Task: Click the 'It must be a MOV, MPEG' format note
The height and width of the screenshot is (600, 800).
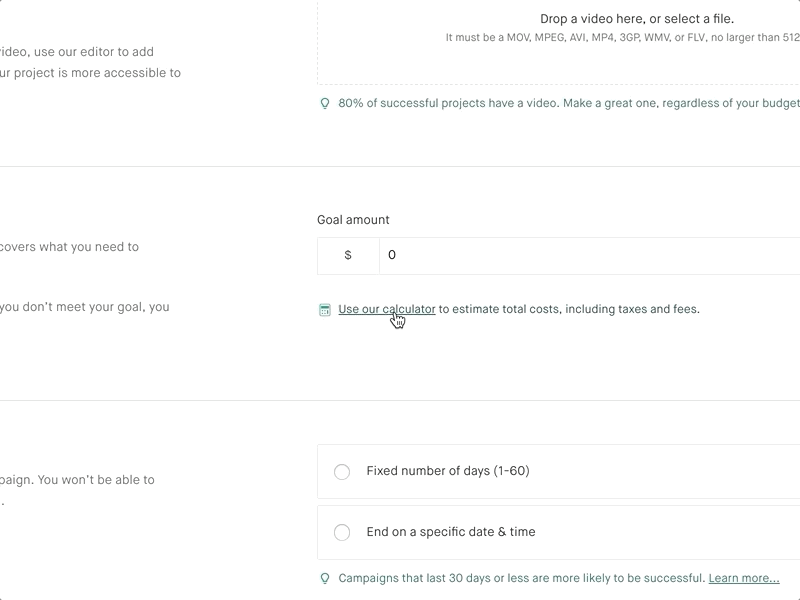Action: 622,37
